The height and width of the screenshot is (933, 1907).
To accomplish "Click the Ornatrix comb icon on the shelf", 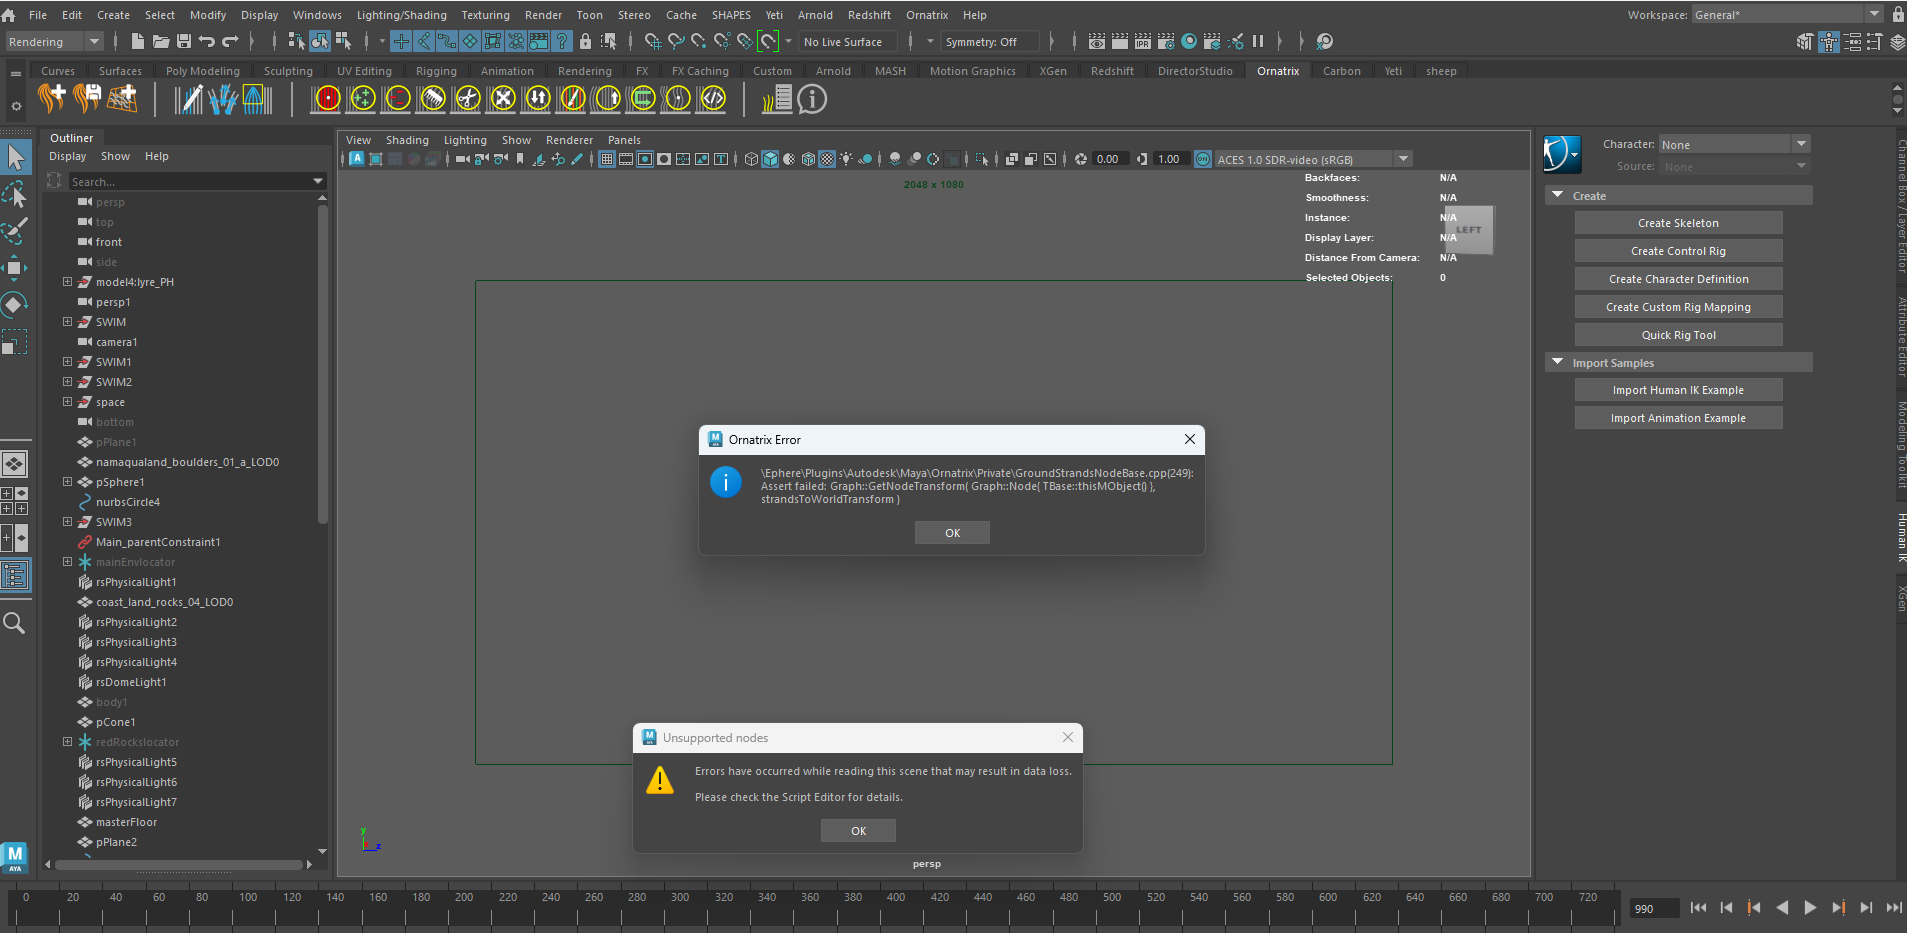I will click(432, 98).
